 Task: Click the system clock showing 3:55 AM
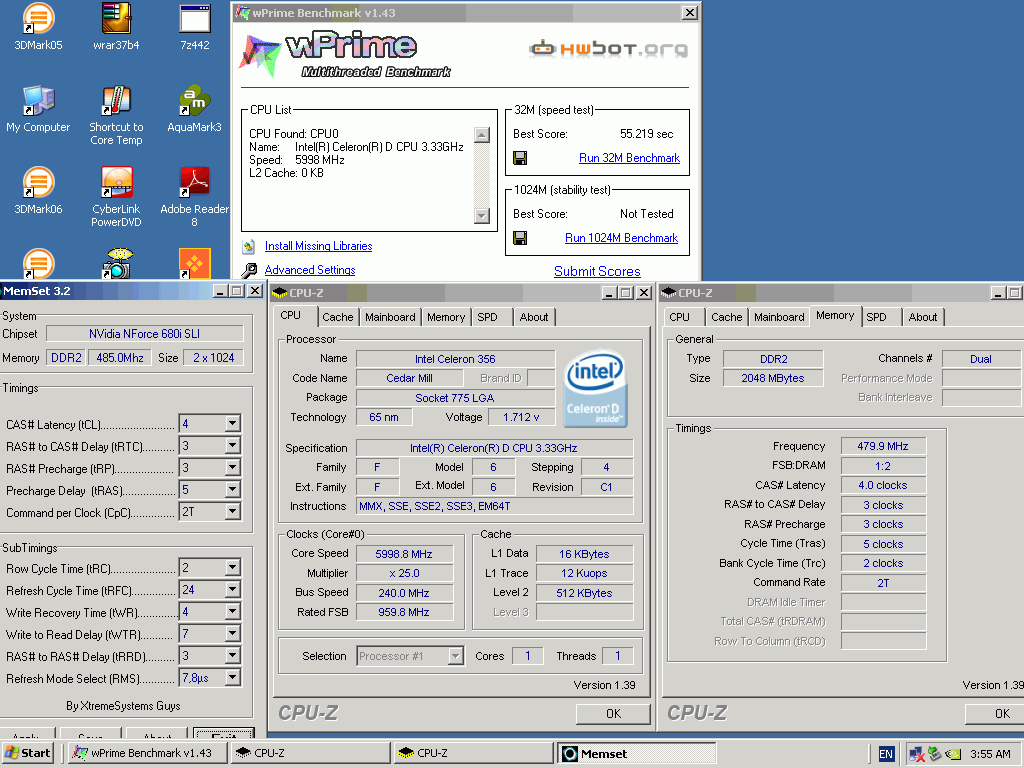[990, 754]
